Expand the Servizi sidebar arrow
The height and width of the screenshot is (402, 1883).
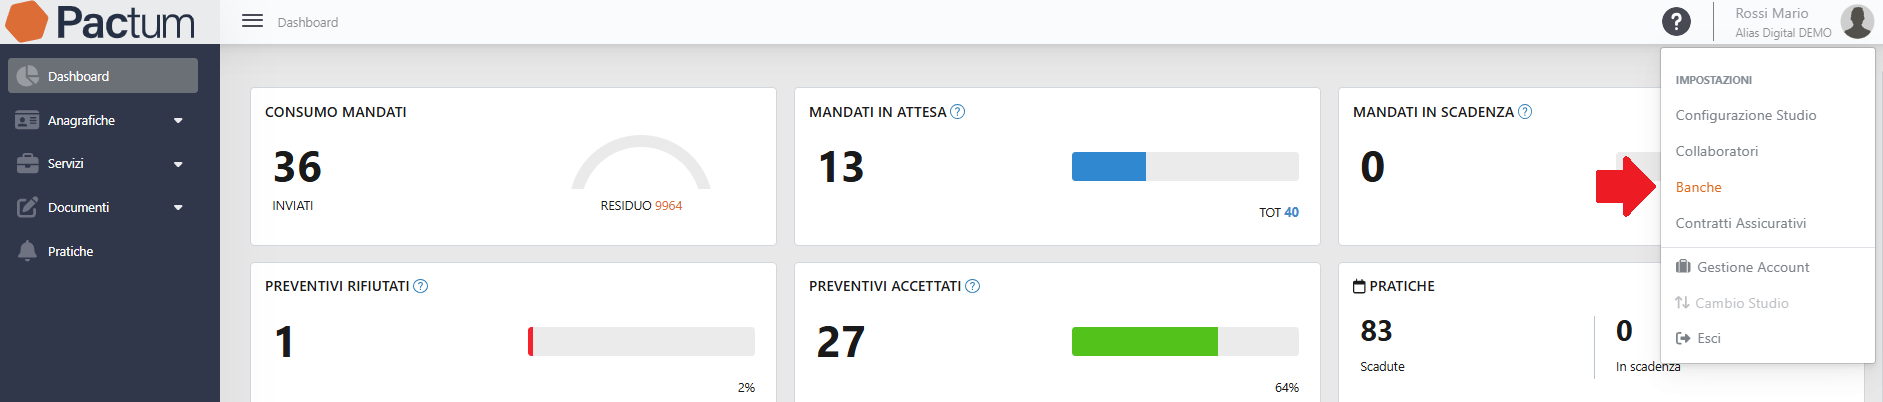click(x=178, y=164)
